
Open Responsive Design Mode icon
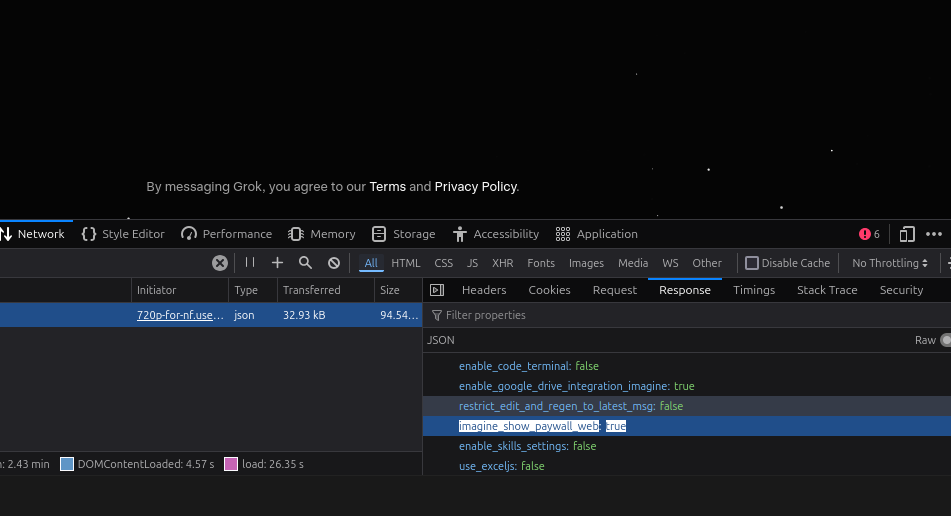907,234
